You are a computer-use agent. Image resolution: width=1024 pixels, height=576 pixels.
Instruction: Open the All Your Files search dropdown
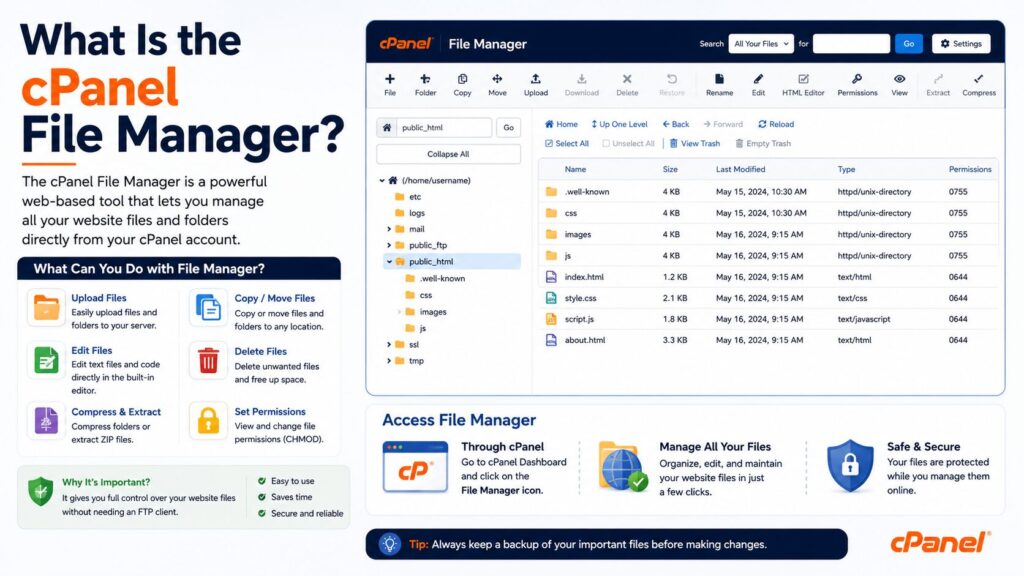tap(761, 44)
